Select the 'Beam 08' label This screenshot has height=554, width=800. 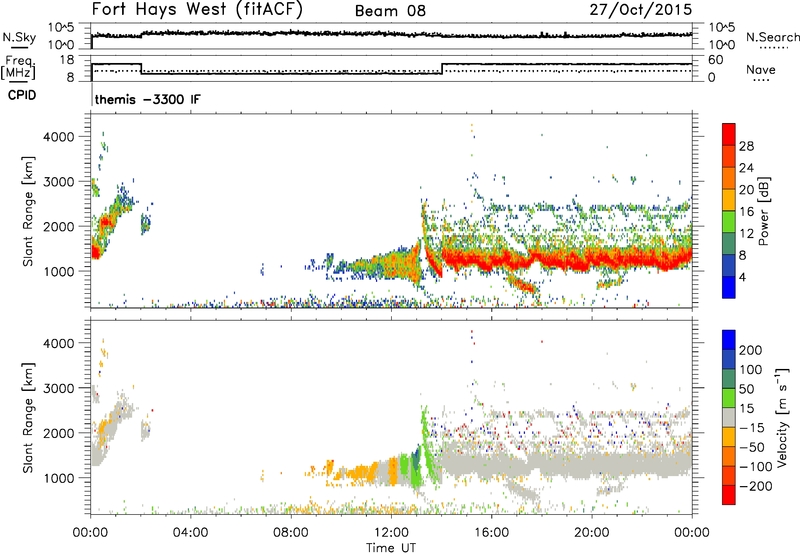click(x=390, y=11)
